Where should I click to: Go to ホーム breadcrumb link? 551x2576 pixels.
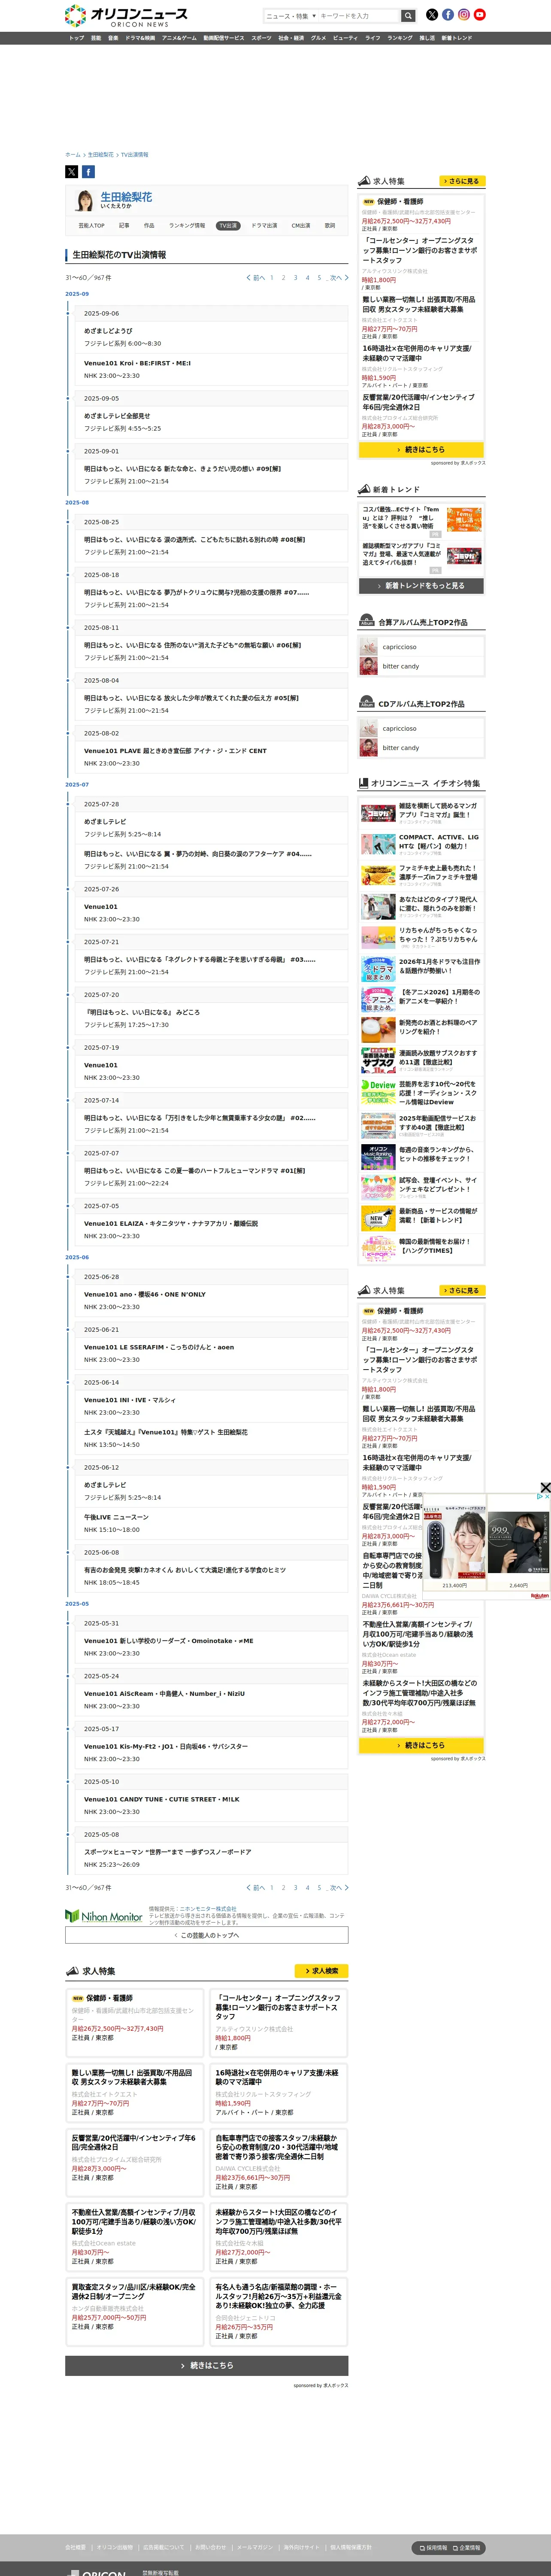73,155
